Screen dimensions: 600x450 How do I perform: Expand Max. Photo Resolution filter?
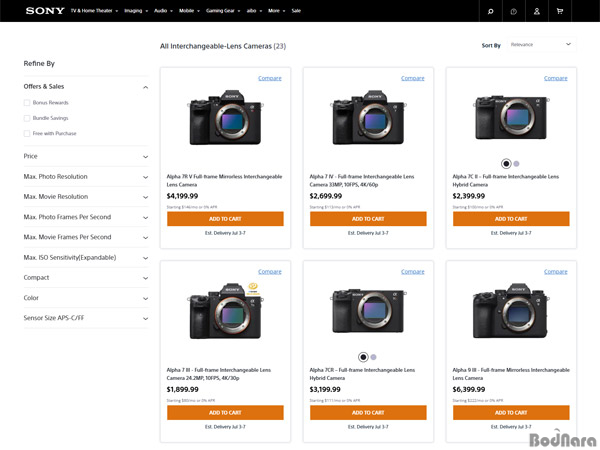click(x=86, y=177)
